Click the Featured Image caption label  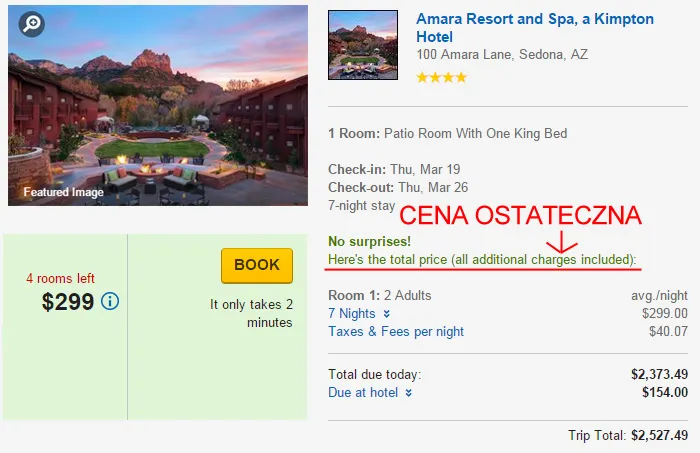[x=63, y=192]
